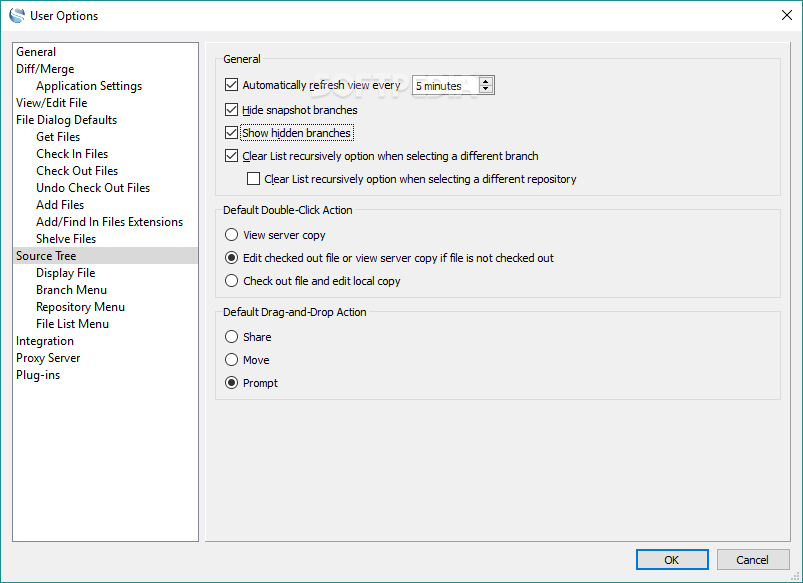Select Check In Files in the tree
The image size is (803, 583).
coord(72,154)
